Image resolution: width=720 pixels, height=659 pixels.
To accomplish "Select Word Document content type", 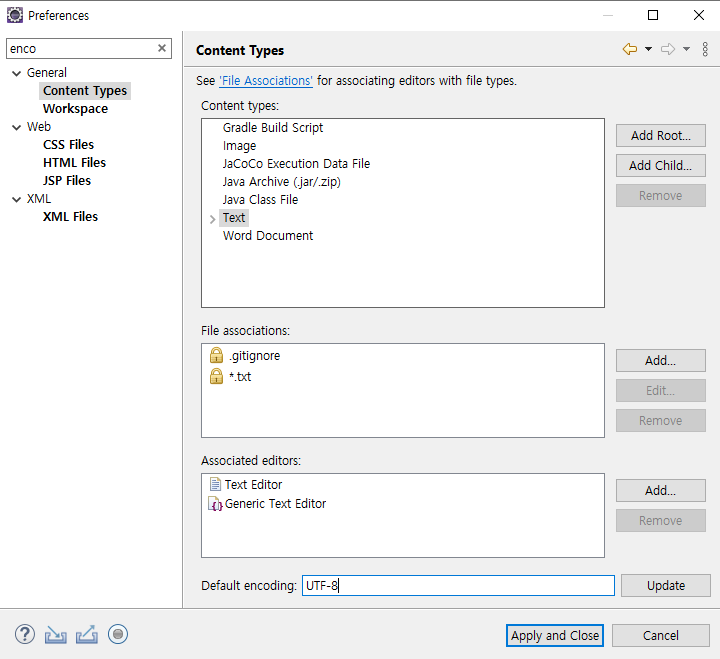I will click(268, 235).
